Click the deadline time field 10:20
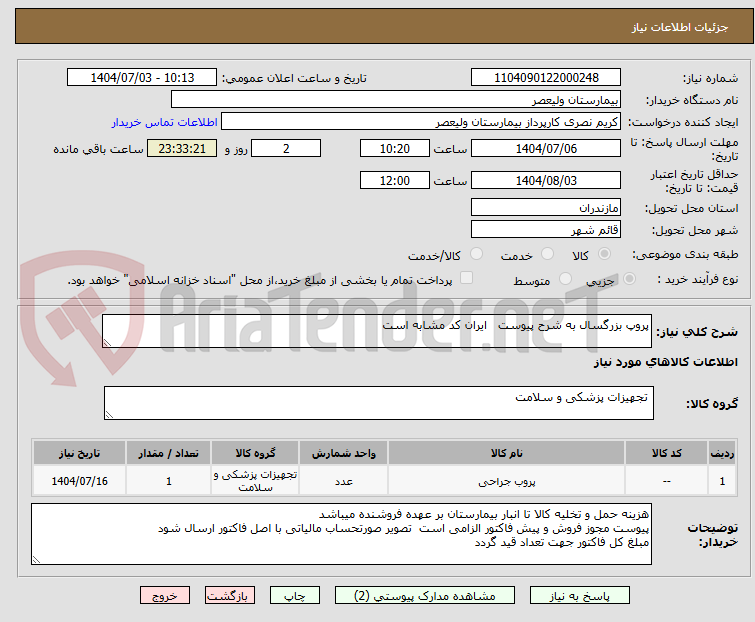The image size is (755, 622). 395,148
